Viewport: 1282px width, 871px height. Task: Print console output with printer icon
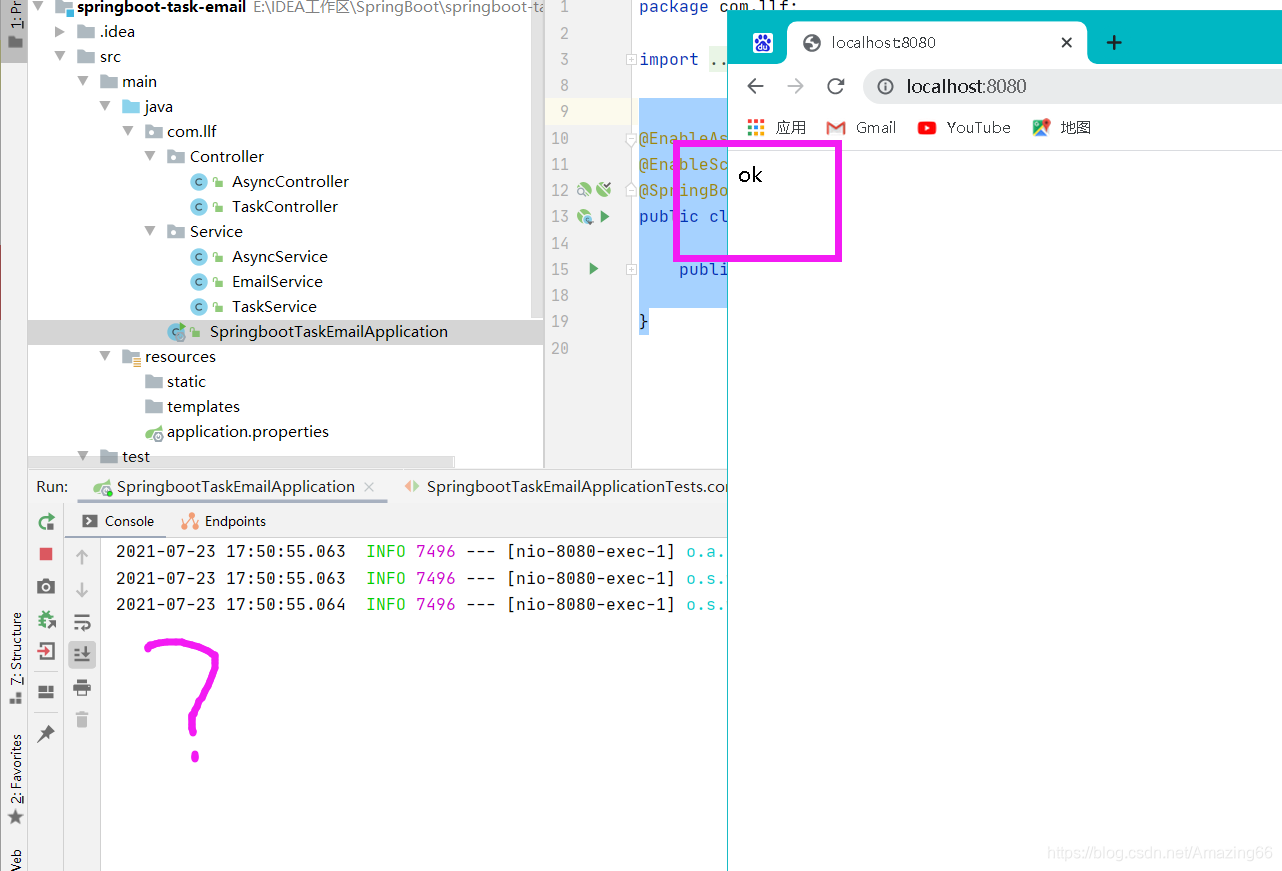pyautogui.click(x=82, y=687)
